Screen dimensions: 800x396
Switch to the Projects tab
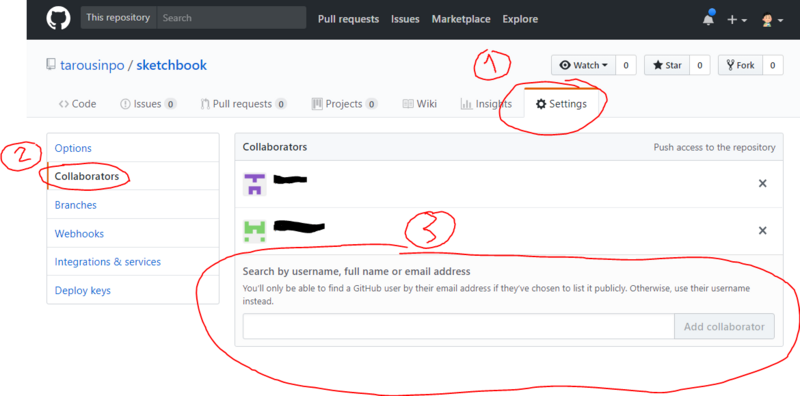point(344,104)
